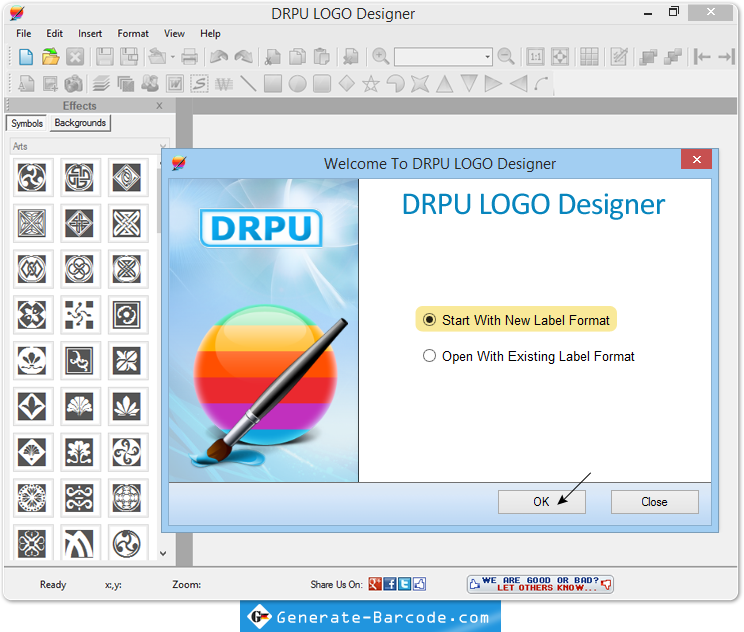Share on Facebook icon in status bar
This screenshot has height=632, width=744.
390,584
